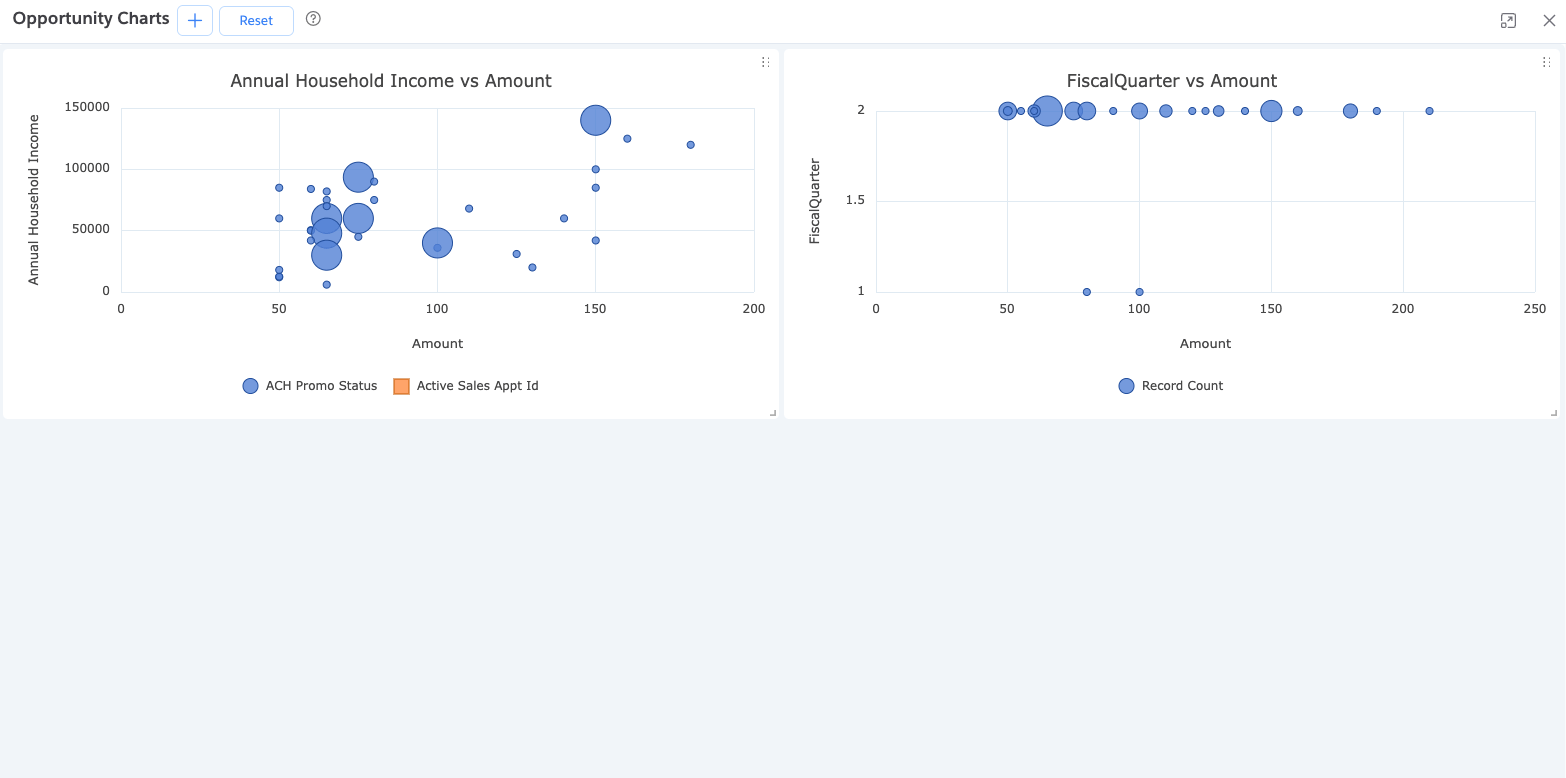Open the help question mark icon
This screenshot has width=1566, height=778.
point(313,19)
